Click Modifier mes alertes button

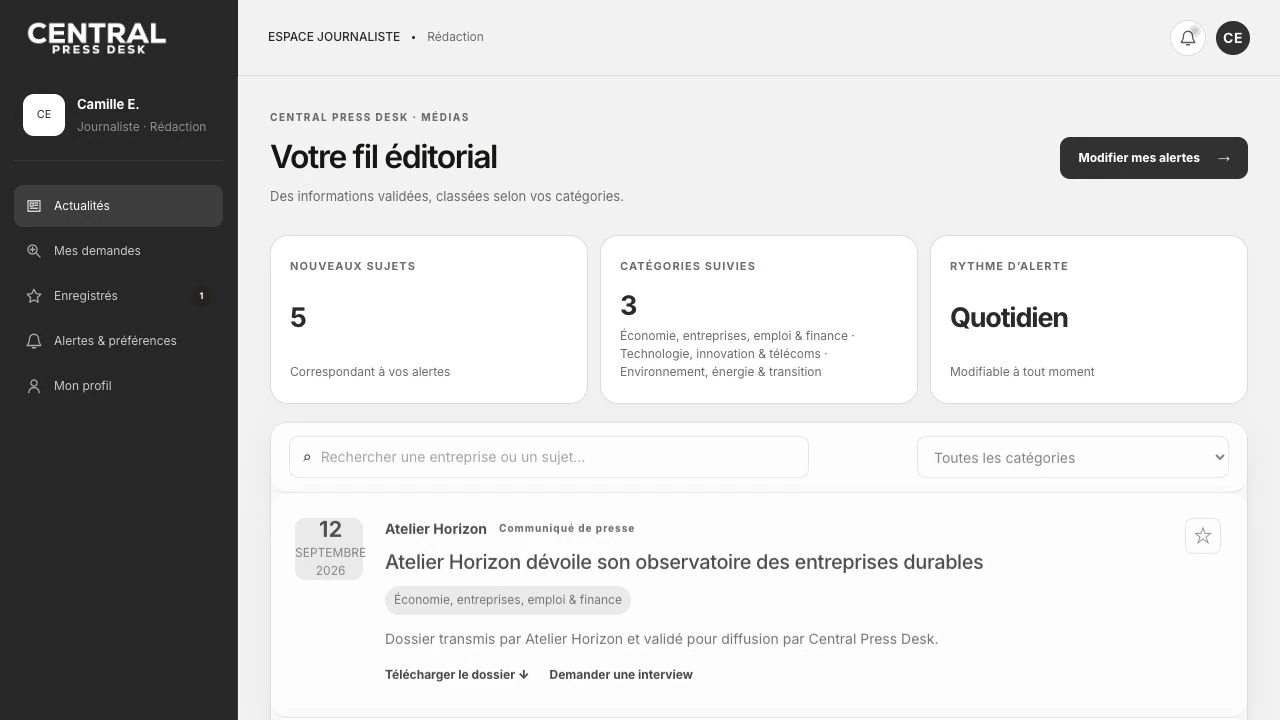[1154, 158]
